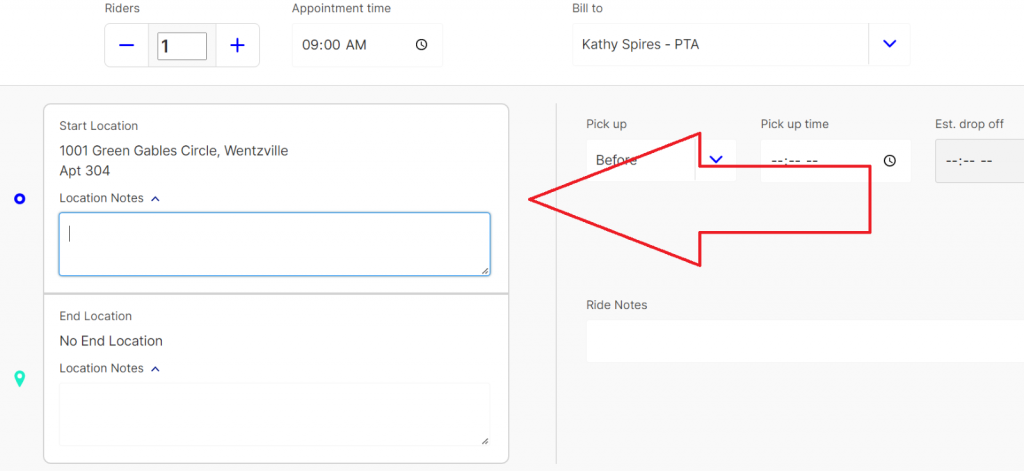Decrease riders with the minus button
Screen dimensions: 1024x471
[x=127, y=45]
